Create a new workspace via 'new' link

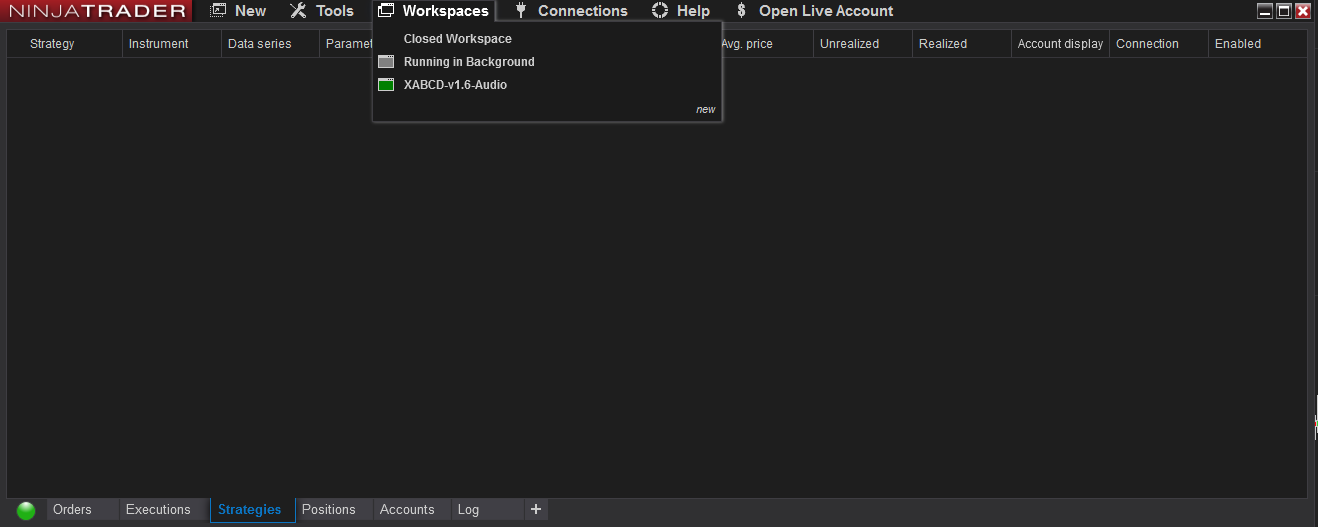(x=706, y=109)
